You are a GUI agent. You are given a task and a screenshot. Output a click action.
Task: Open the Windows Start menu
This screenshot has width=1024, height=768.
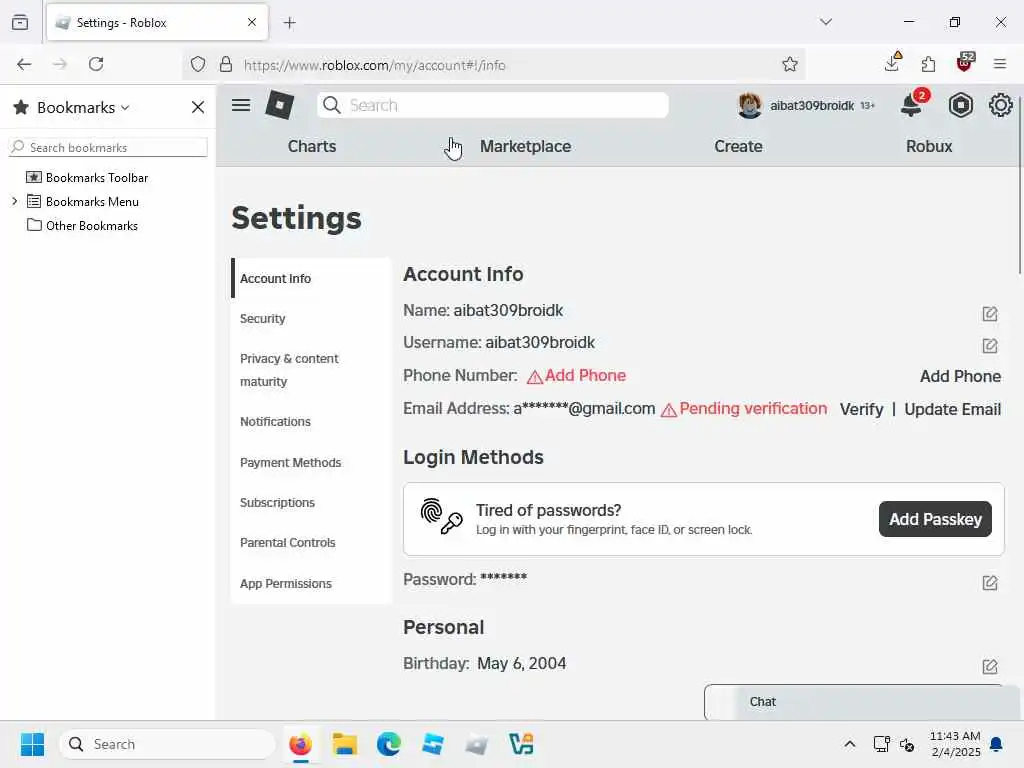tap(32, 744)
